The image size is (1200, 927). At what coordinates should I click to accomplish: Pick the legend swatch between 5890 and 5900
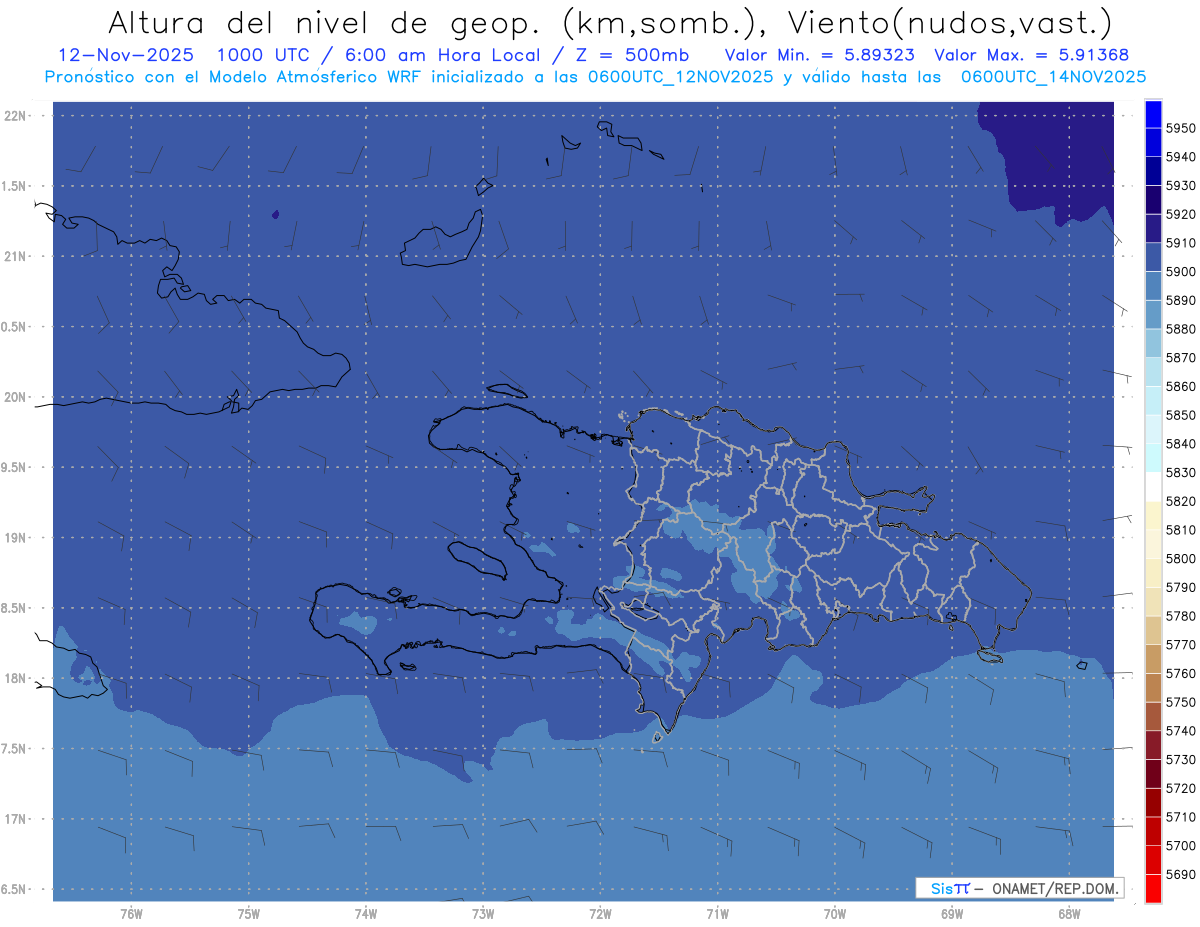point(1152,286)
